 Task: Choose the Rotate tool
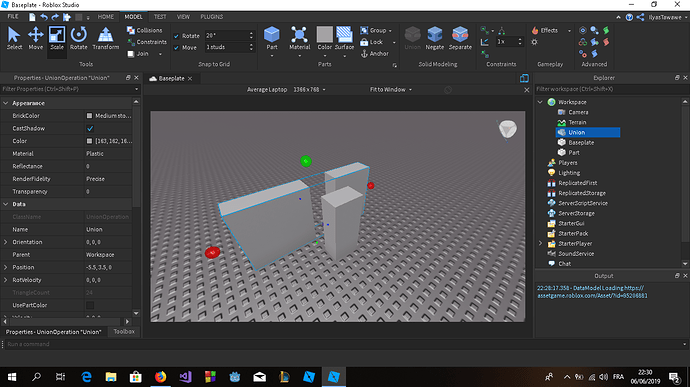(79, 38)
